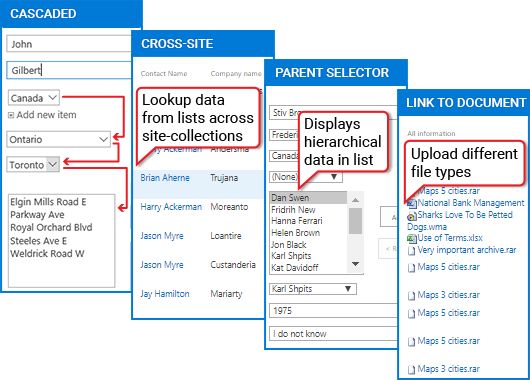Select Jon Black in list box
530x380 pixels.
click(289, 244)
